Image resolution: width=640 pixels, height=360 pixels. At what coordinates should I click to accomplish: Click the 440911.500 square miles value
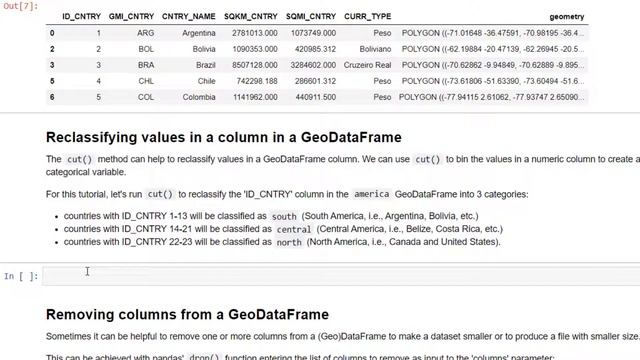(315, 97)
